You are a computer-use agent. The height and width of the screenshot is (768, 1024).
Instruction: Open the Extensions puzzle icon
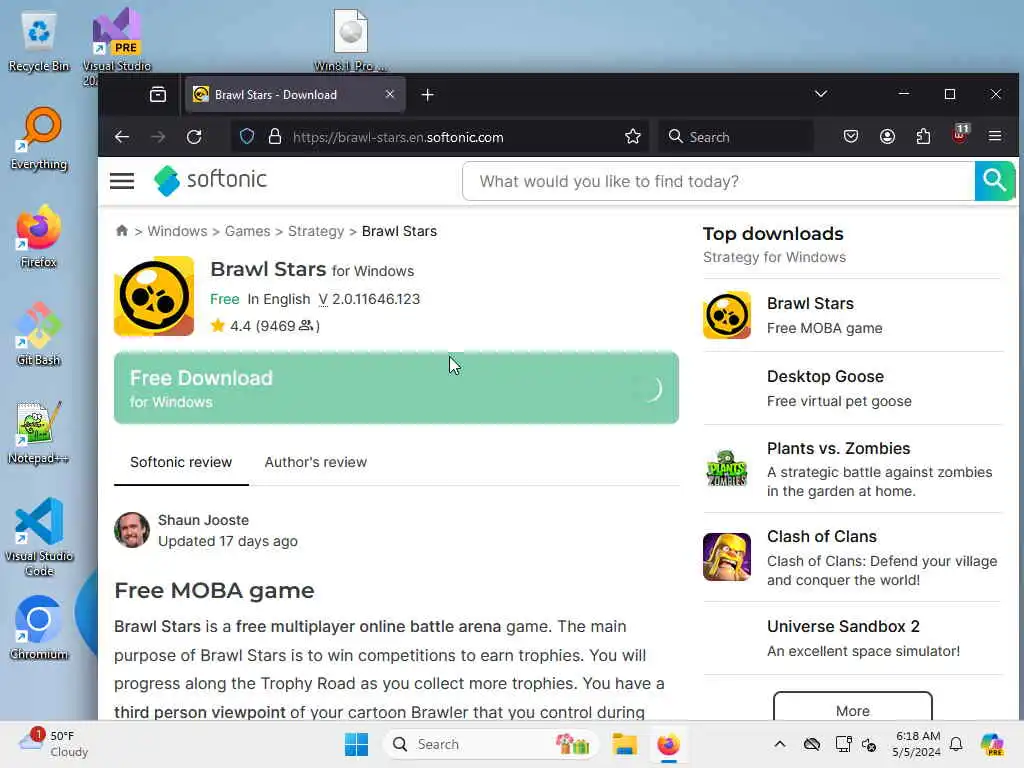click(923, 136)
